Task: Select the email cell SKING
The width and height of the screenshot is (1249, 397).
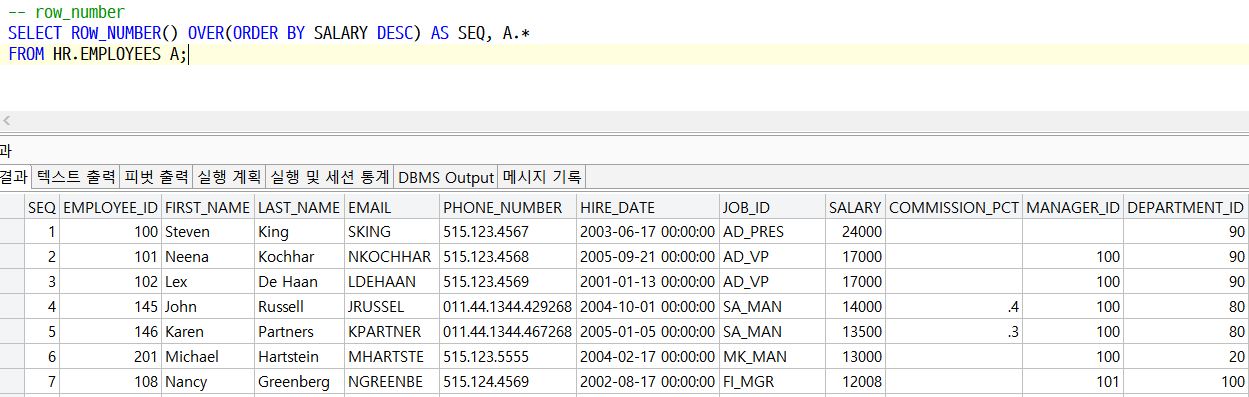Action: point(392,231)
